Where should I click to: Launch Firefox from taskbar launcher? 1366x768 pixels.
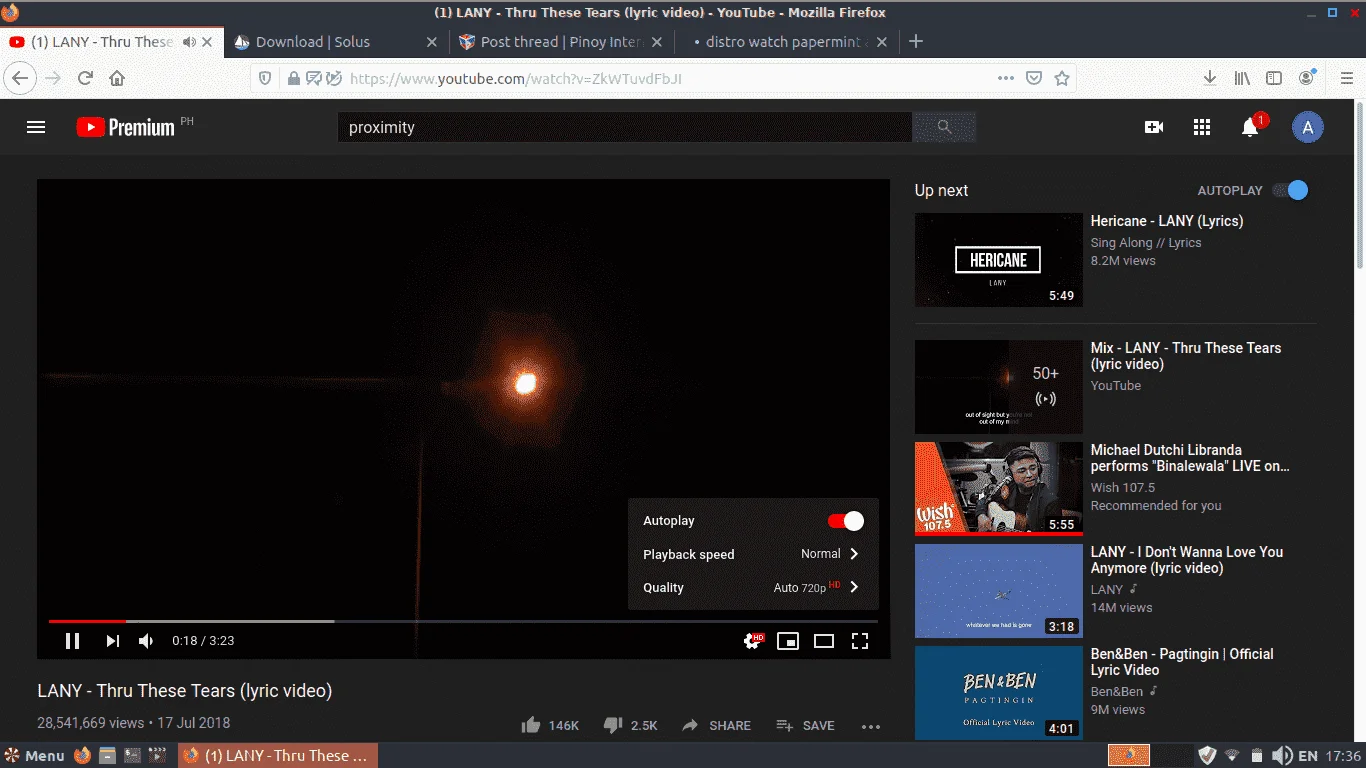pos(82,756)
